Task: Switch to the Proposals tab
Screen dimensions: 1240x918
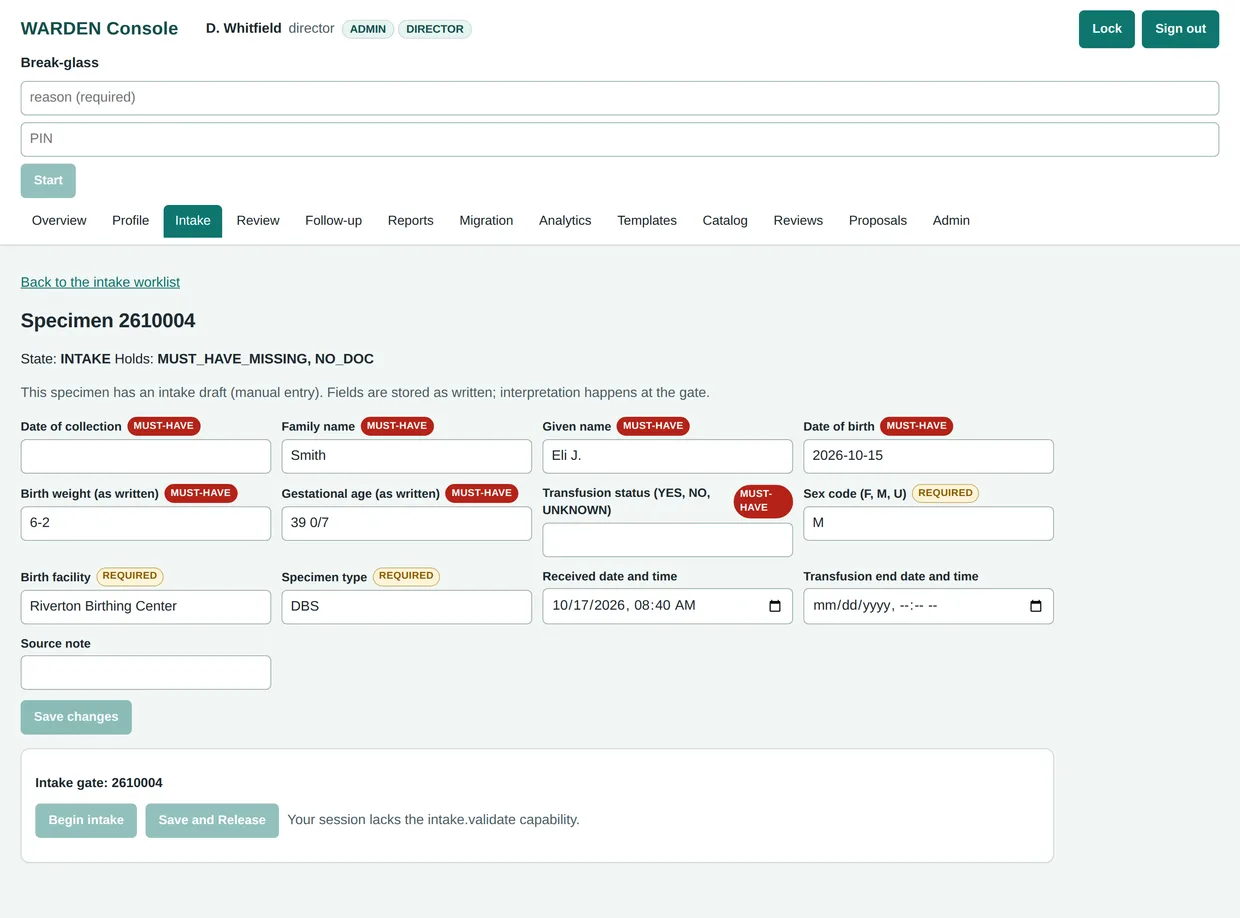Action: pos(878,221)
